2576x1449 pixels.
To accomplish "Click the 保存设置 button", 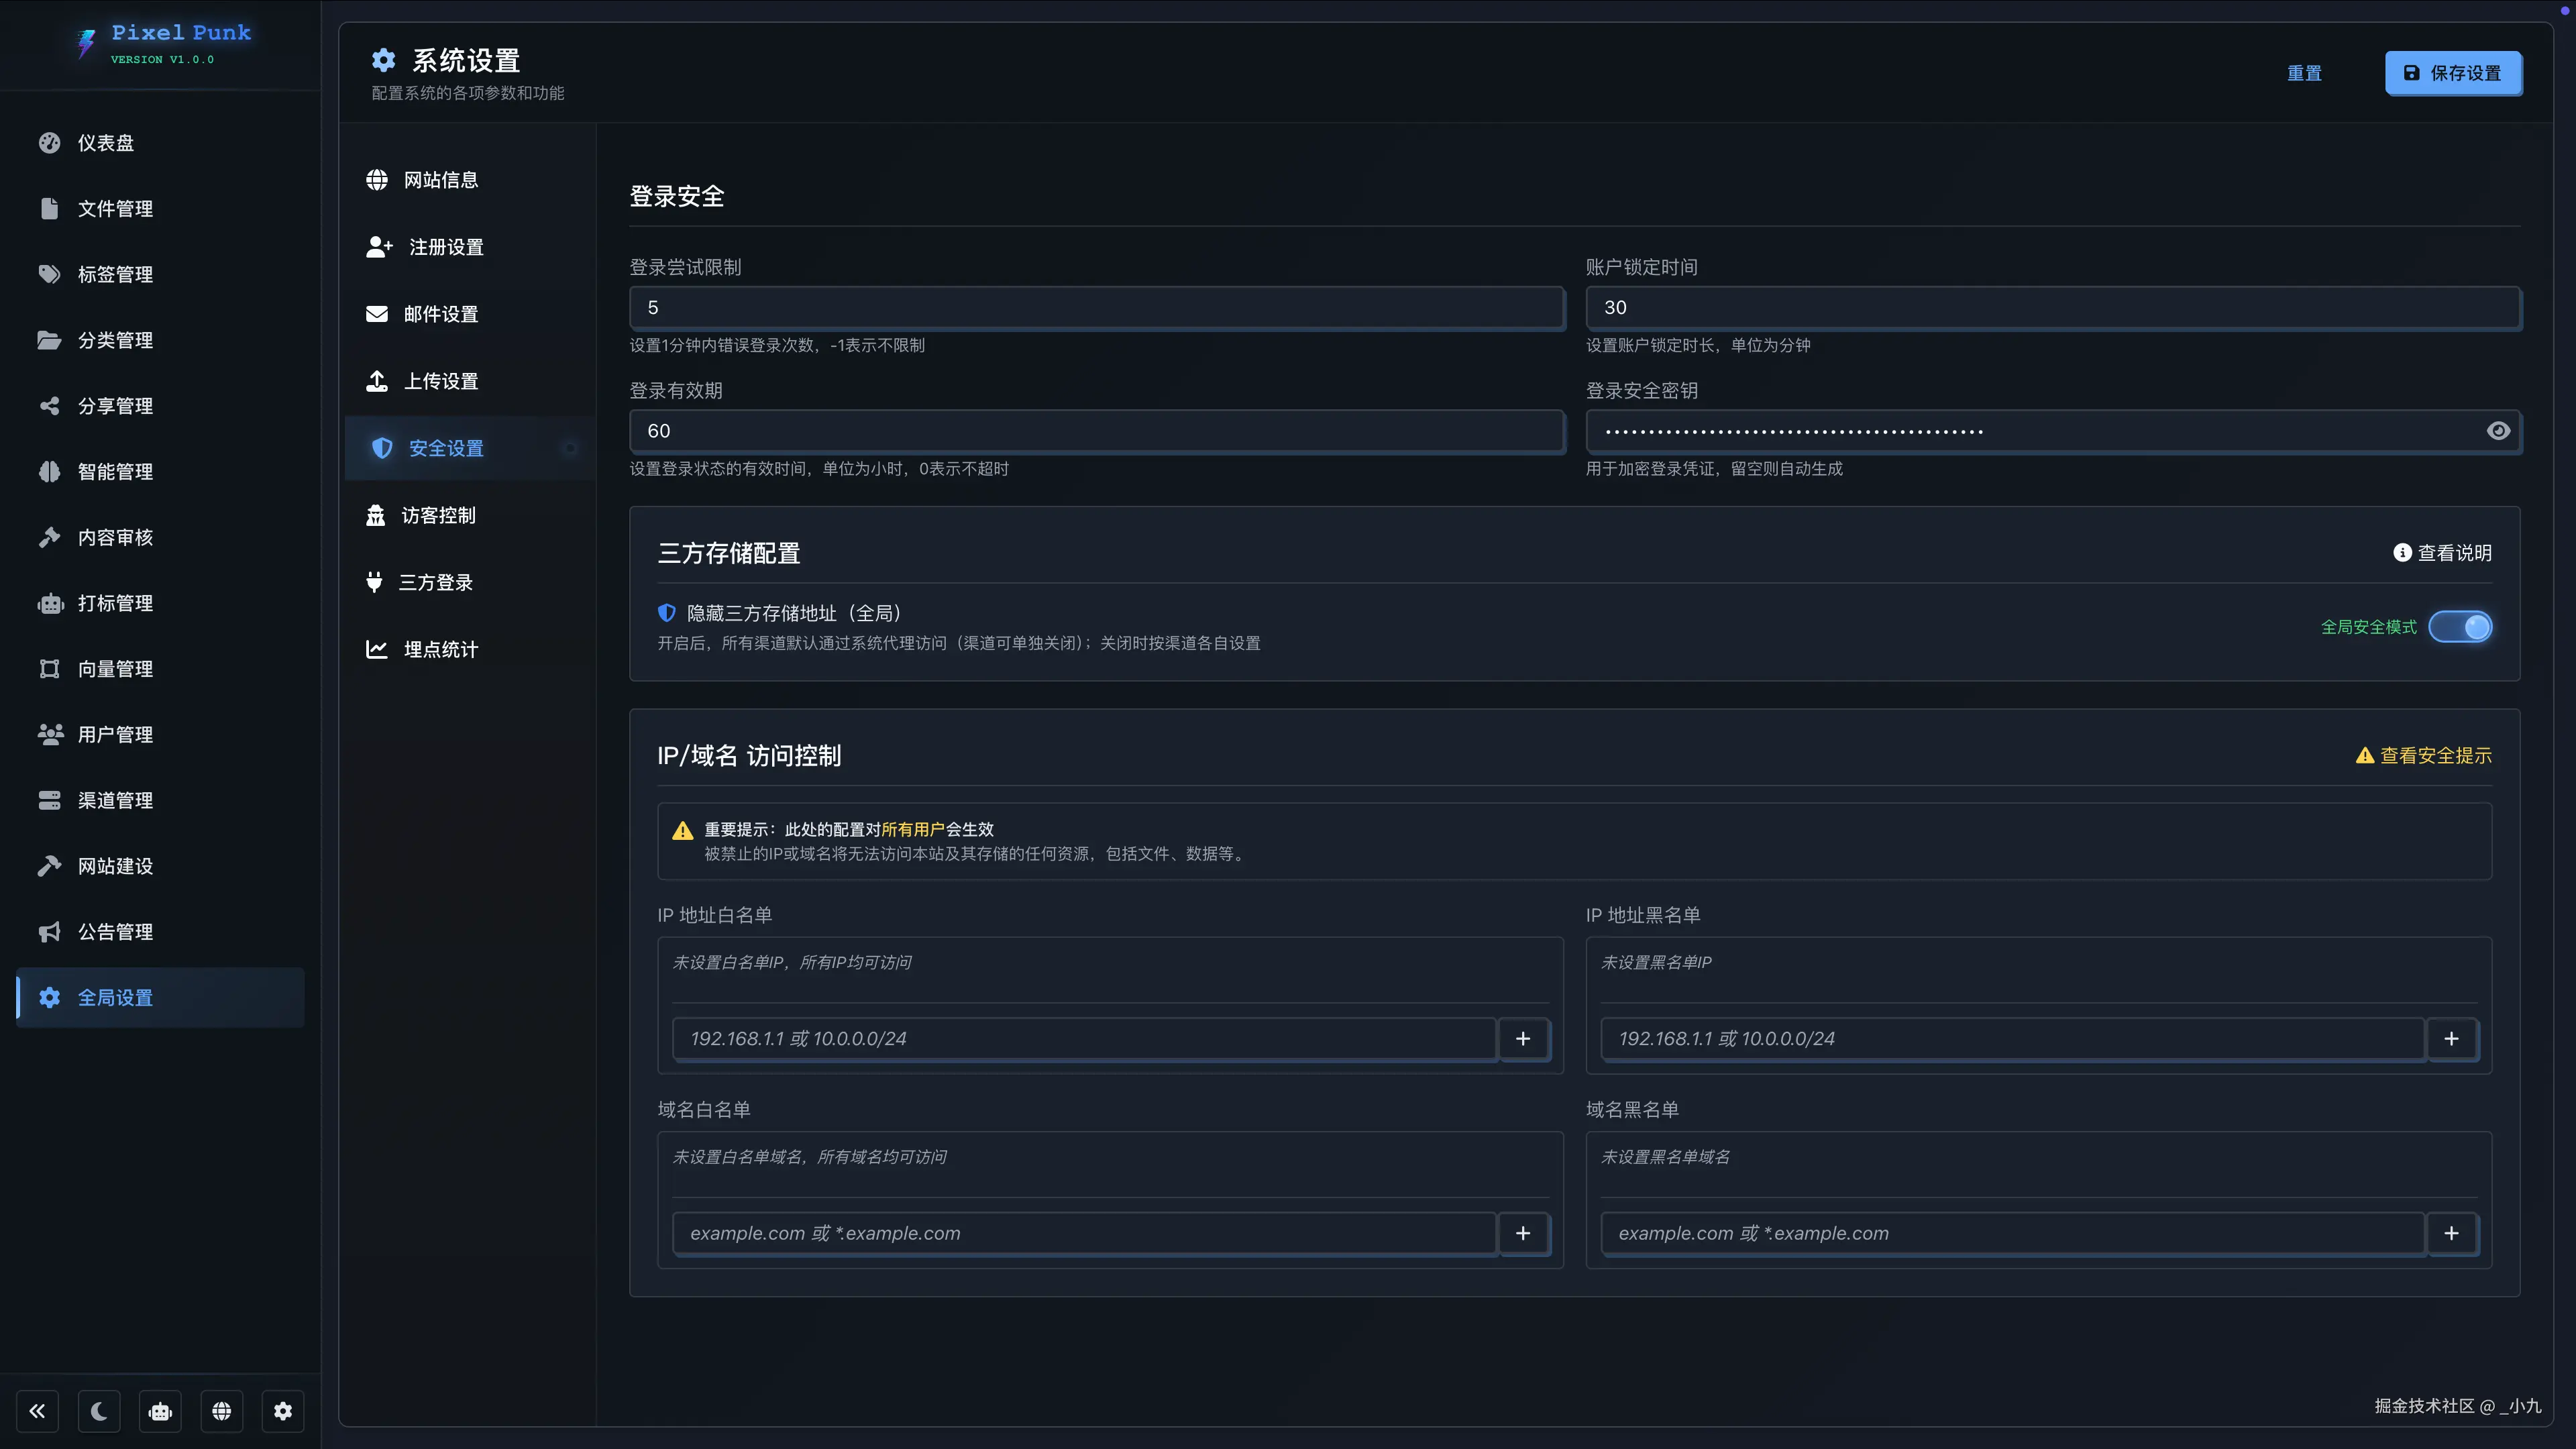I will [2453, 73].
